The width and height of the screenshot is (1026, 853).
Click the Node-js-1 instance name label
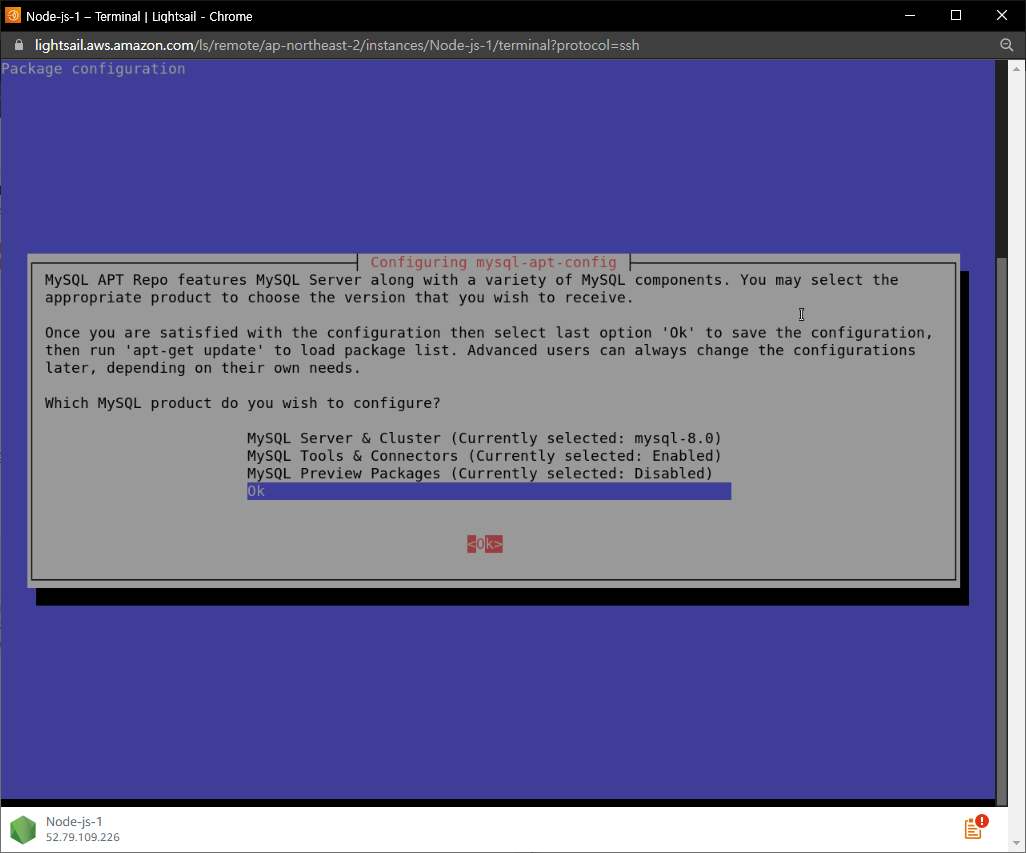click(x=74, y=822)
